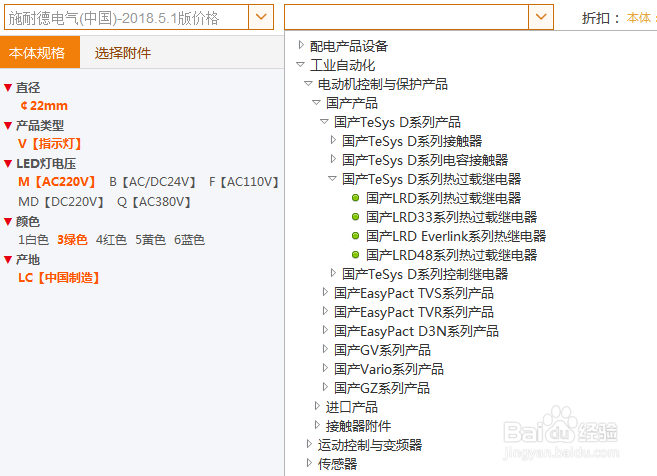
Task: Click the 施耐德电气(中国)-2018.5.1版价格 field
Action: coord(127,17)
